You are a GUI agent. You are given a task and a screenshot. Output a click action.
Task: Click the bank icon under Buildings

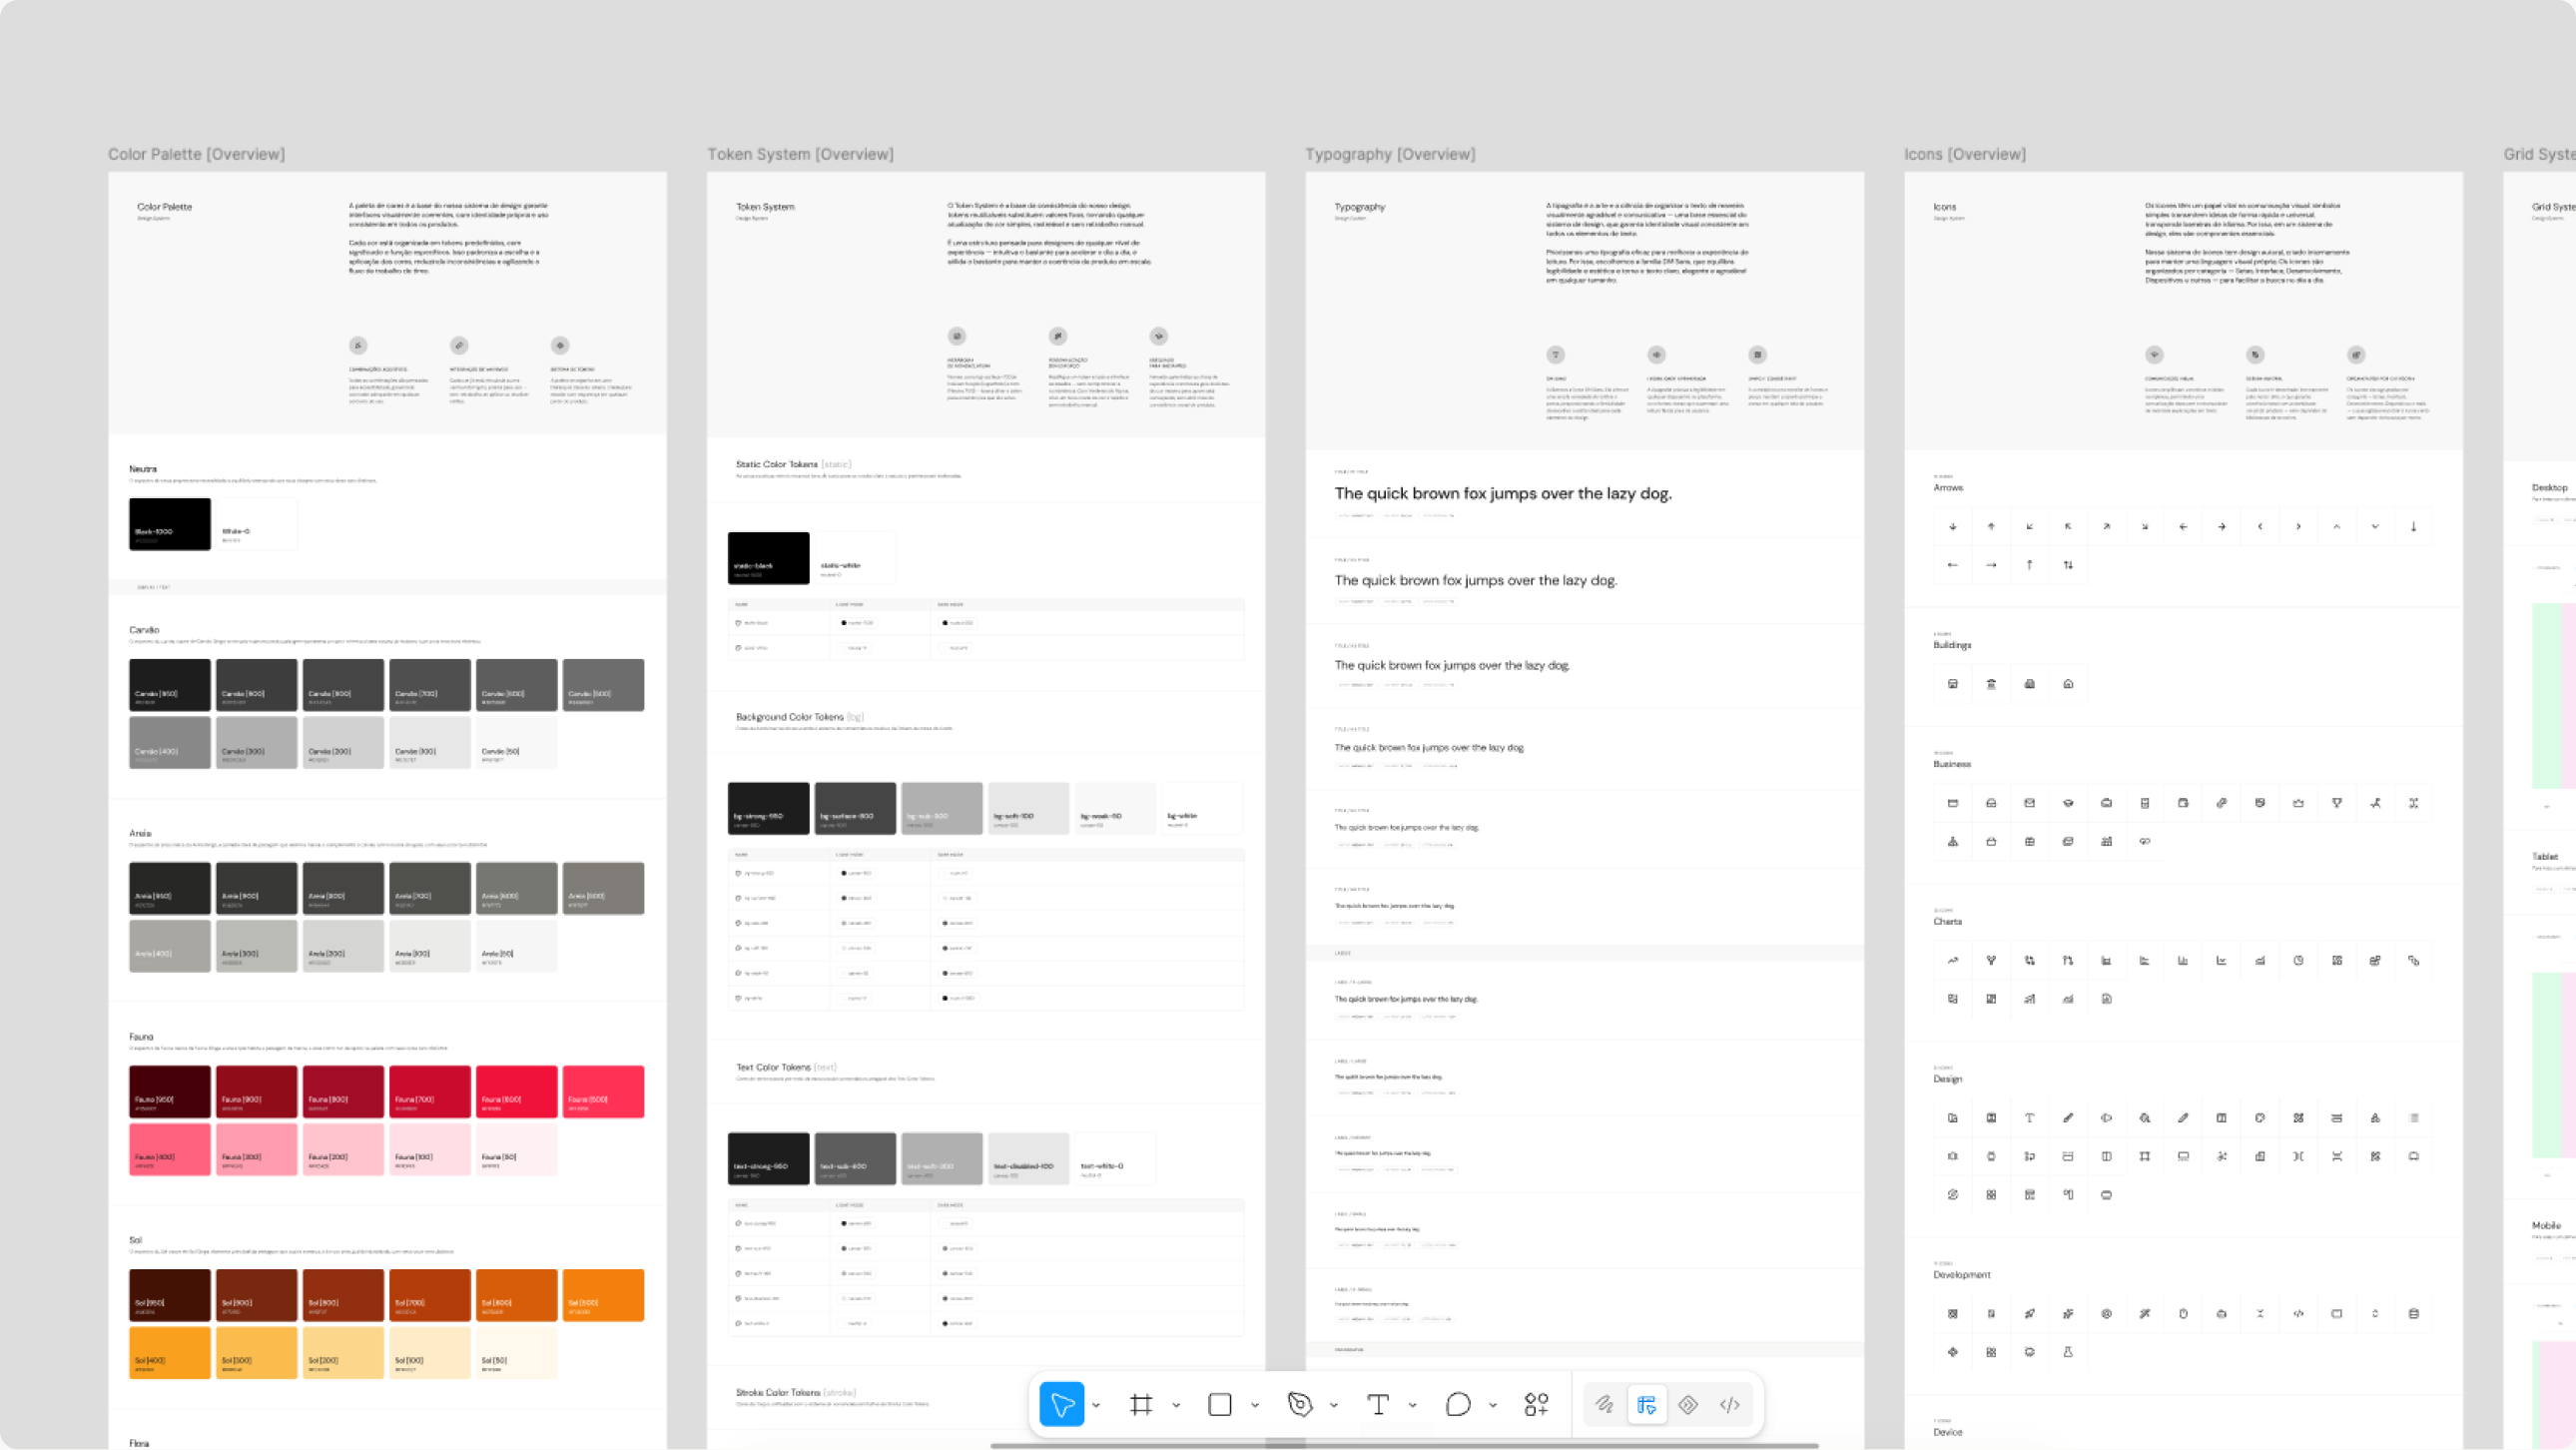pos(1991,684)
